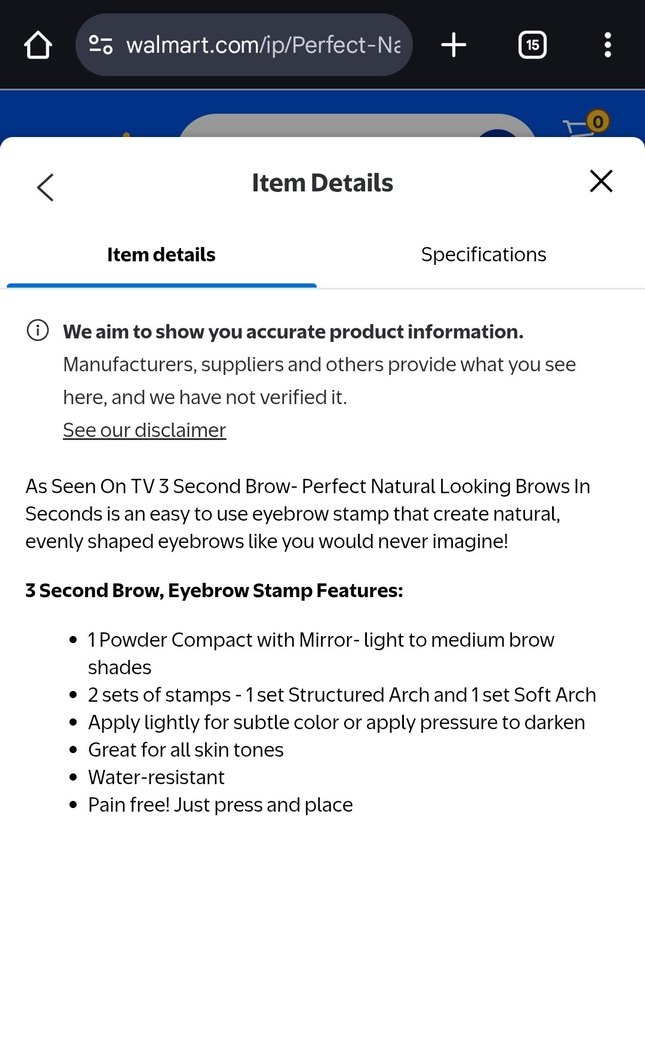
Task: Switch to the Specifications tab
Action: tap(483, 255)
